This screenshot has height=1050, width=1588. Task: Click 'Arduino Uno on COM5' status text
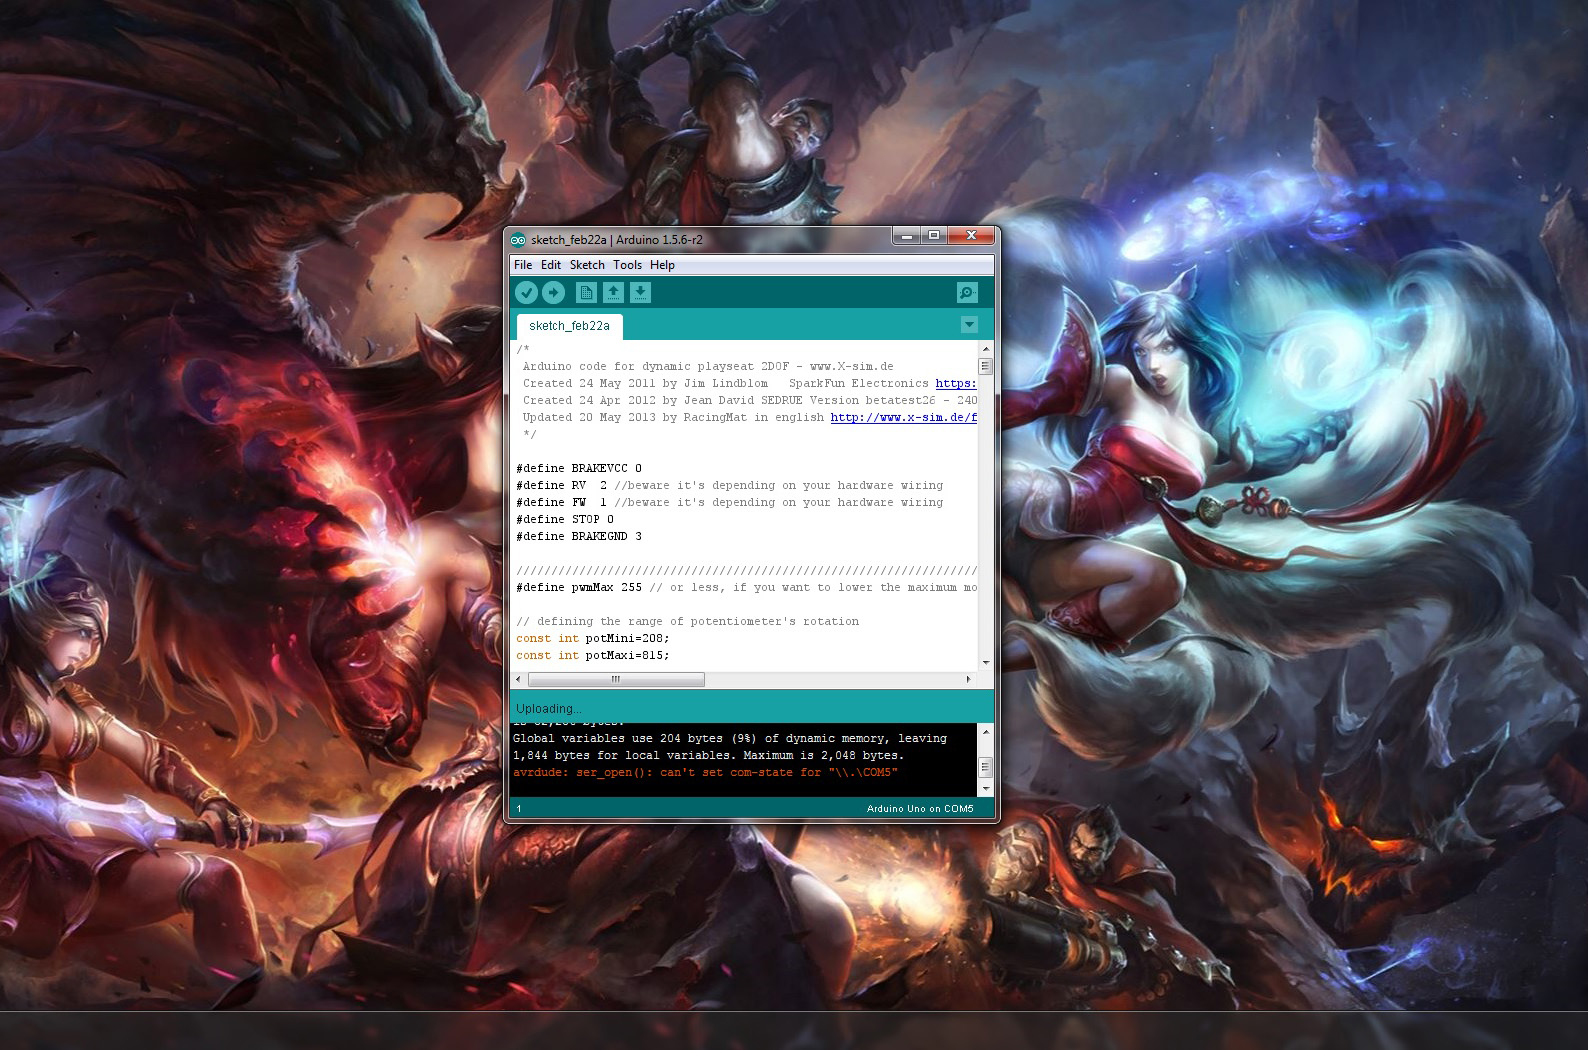pos(920,808)
